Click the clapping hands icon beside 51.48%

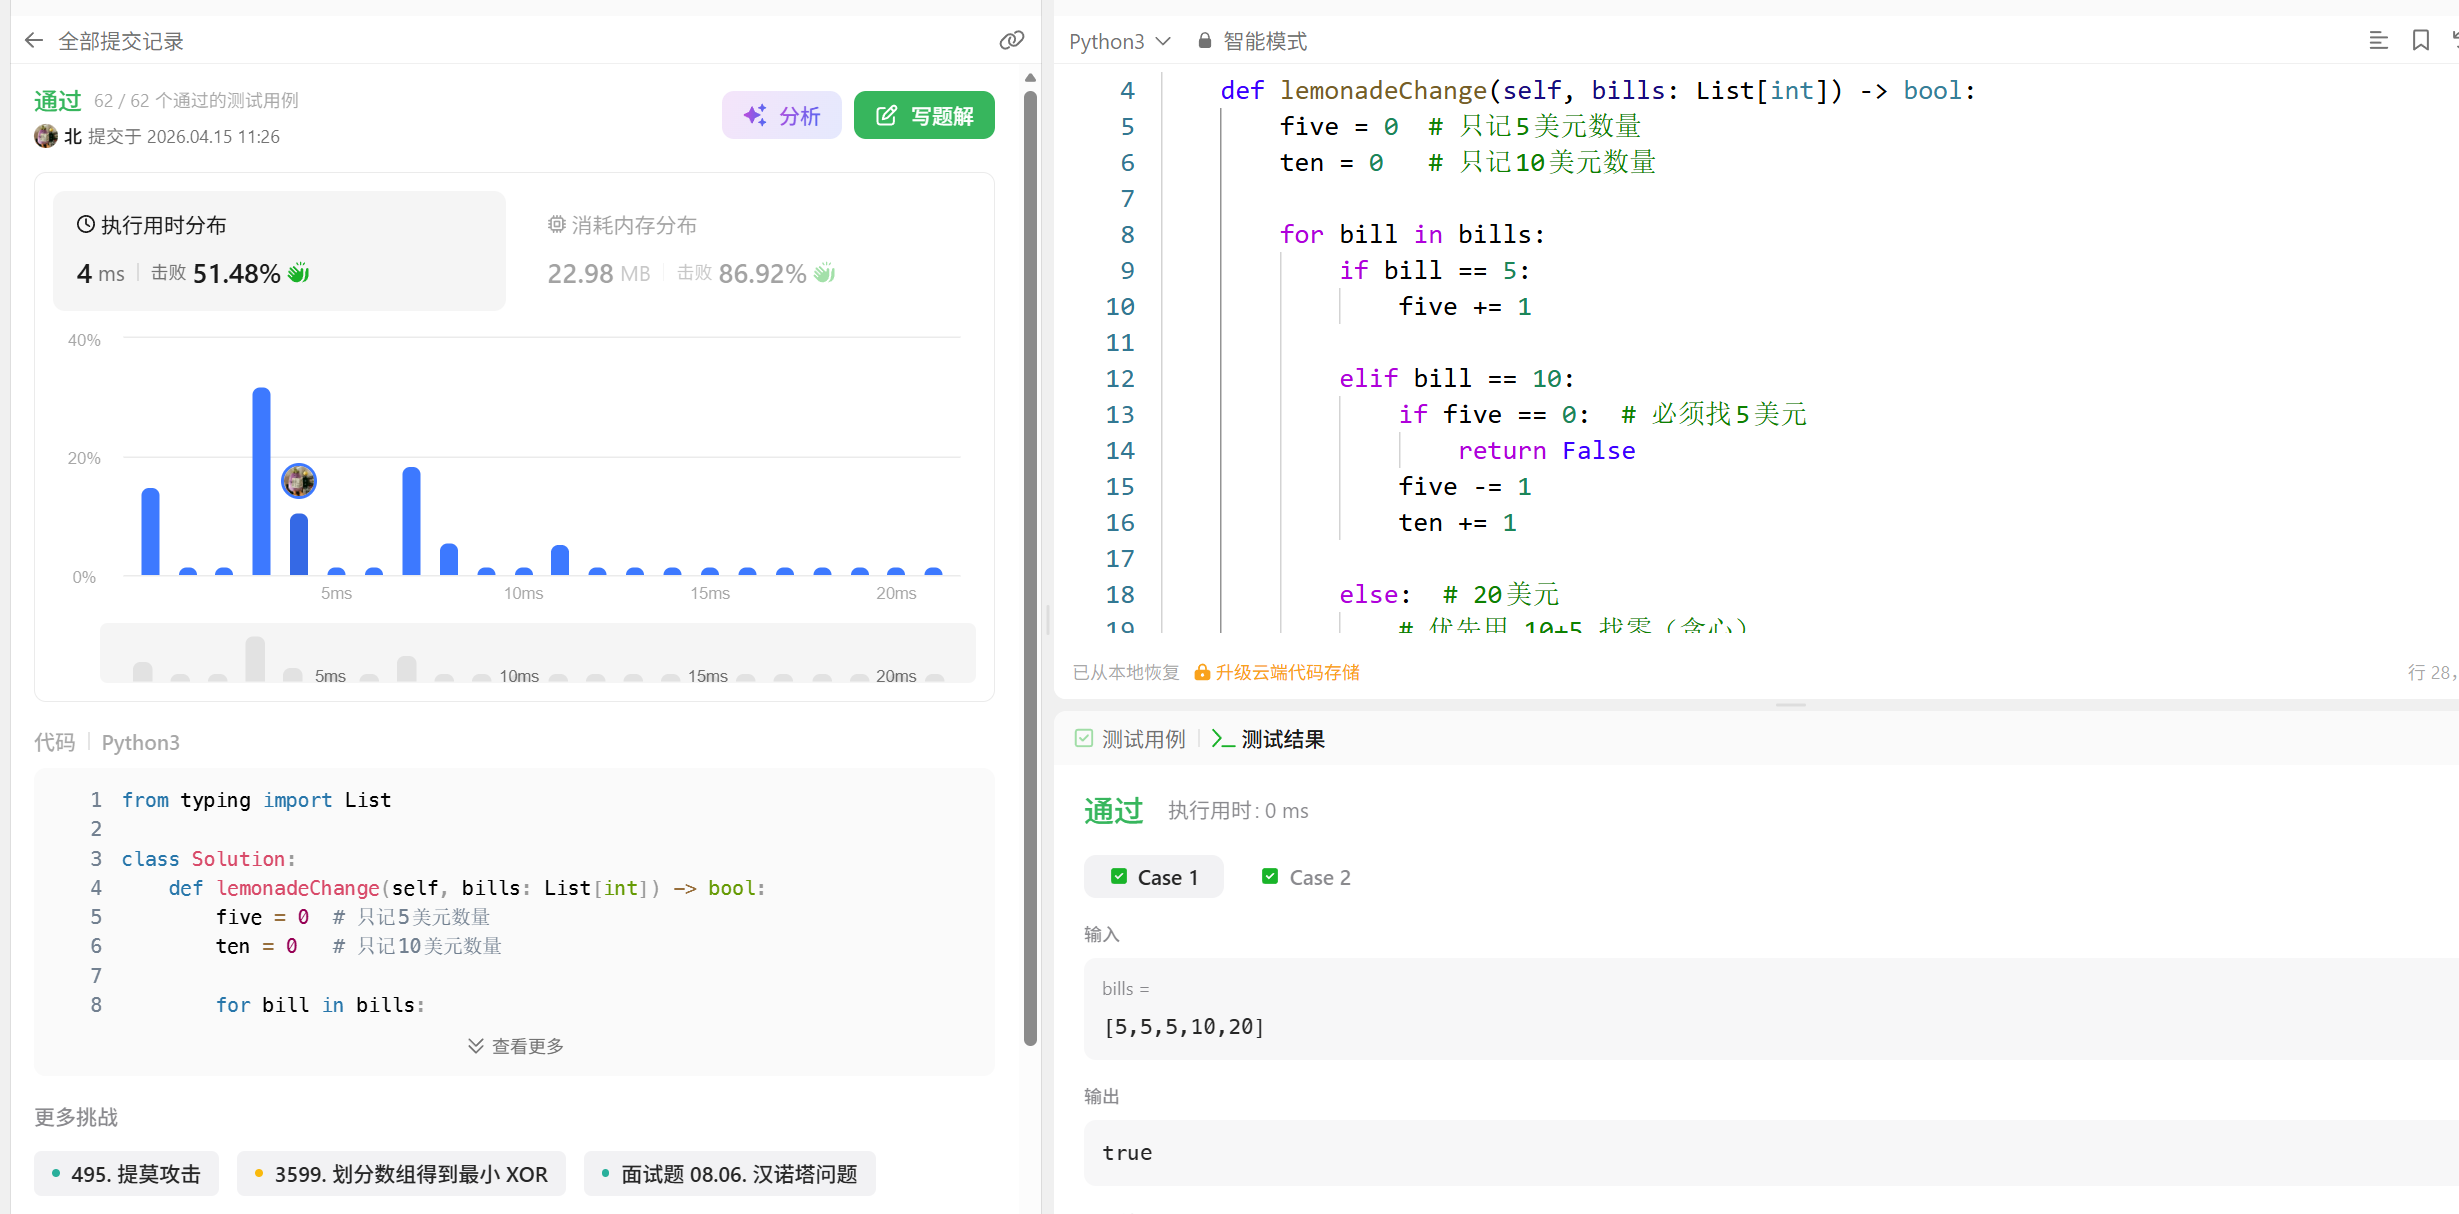point(299,273)
